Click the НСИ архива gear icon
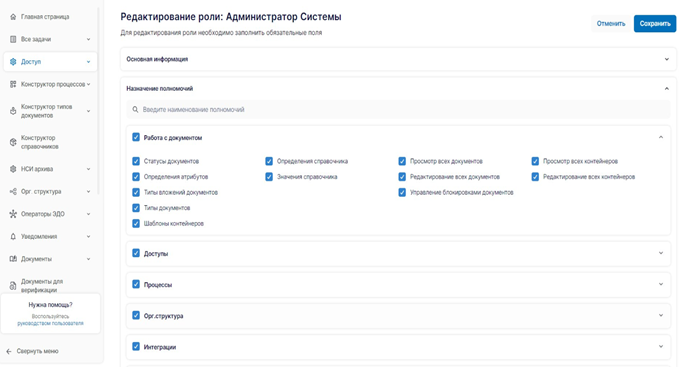 tap(13, 169)
